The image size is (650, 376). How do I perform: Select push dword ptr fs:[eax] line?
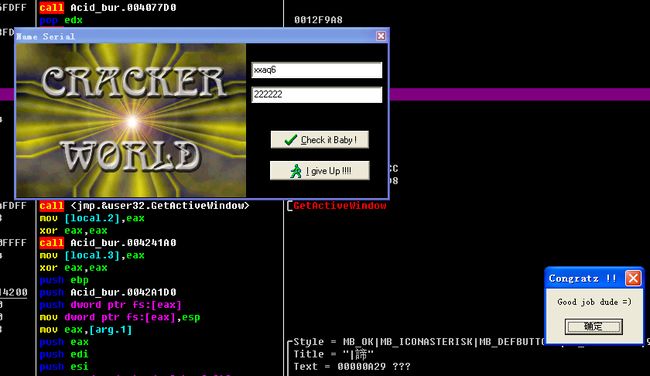click(110, 305)
